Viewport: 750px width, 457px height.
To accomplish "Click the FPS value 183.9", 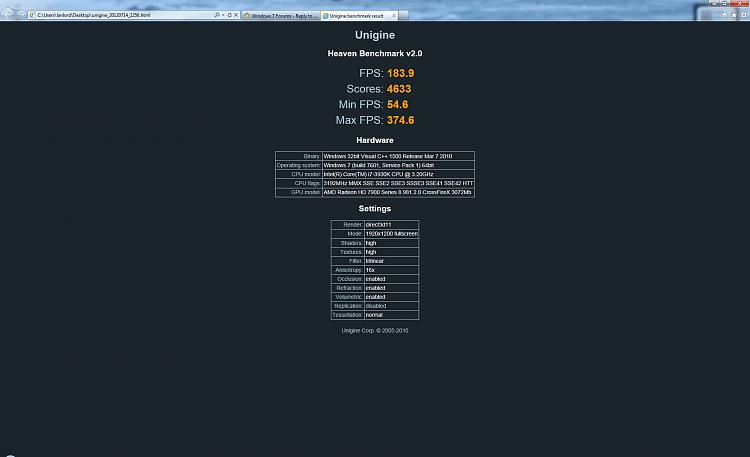I will tap(401, 73).
